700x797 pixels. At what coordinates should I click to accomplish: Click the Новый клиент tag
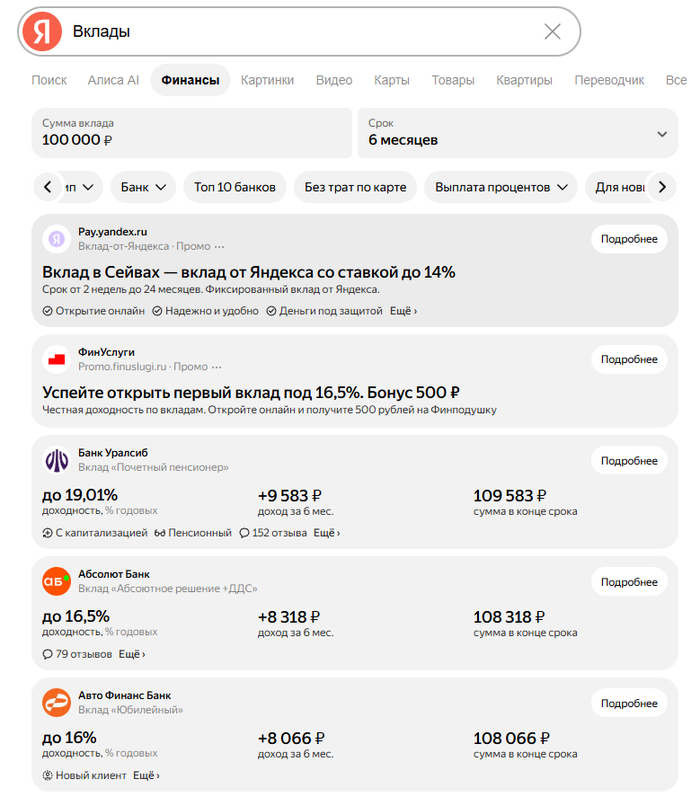click(84, 775)
